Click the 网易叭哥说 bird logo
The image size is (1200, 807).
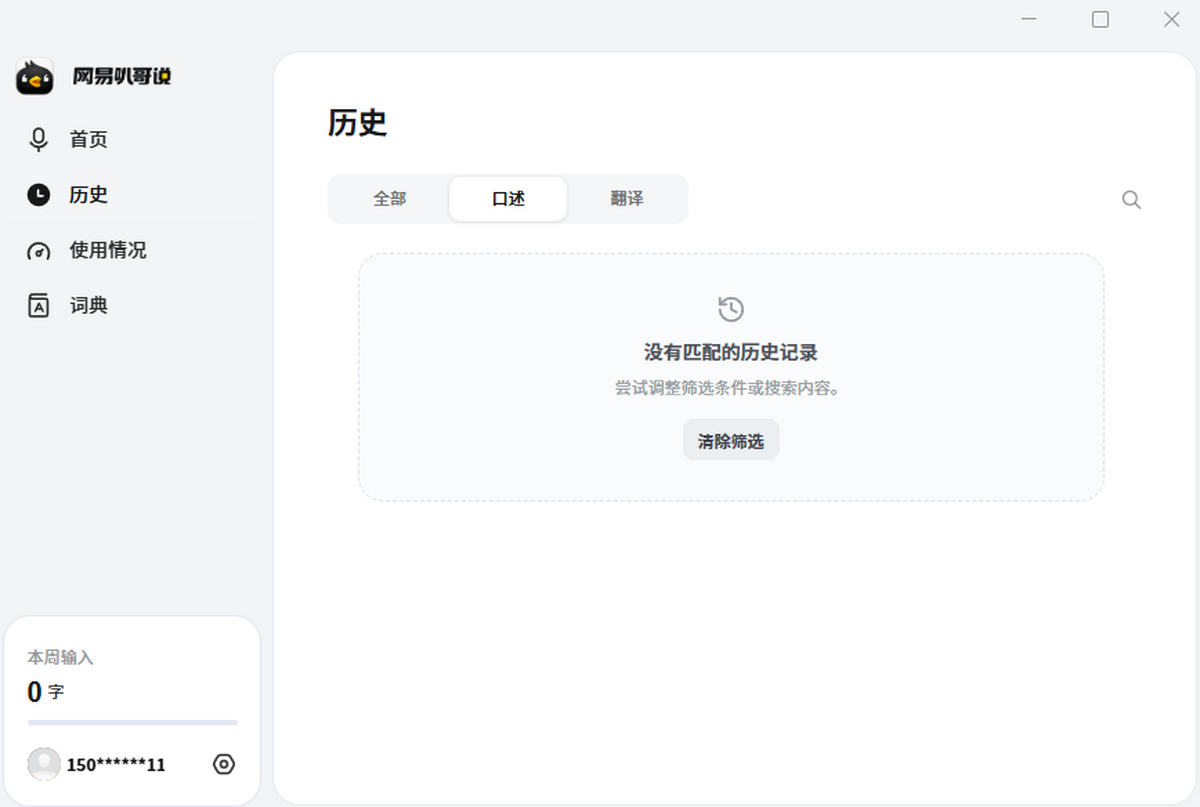click(35, 77)
